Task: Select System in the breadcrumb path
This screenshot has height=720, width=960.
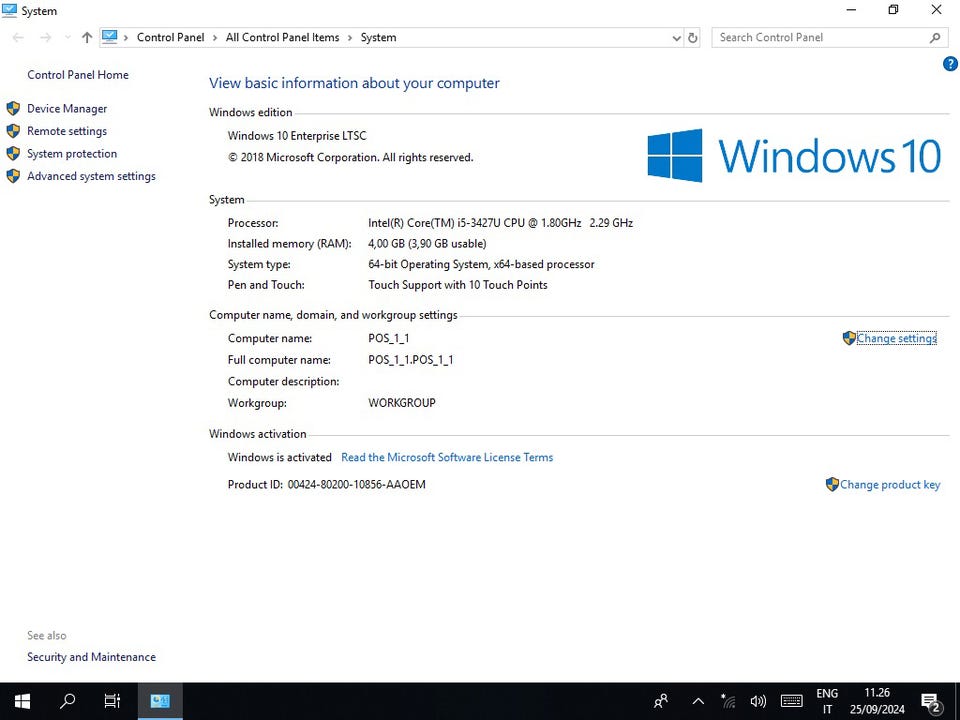Action: (378, 37)
